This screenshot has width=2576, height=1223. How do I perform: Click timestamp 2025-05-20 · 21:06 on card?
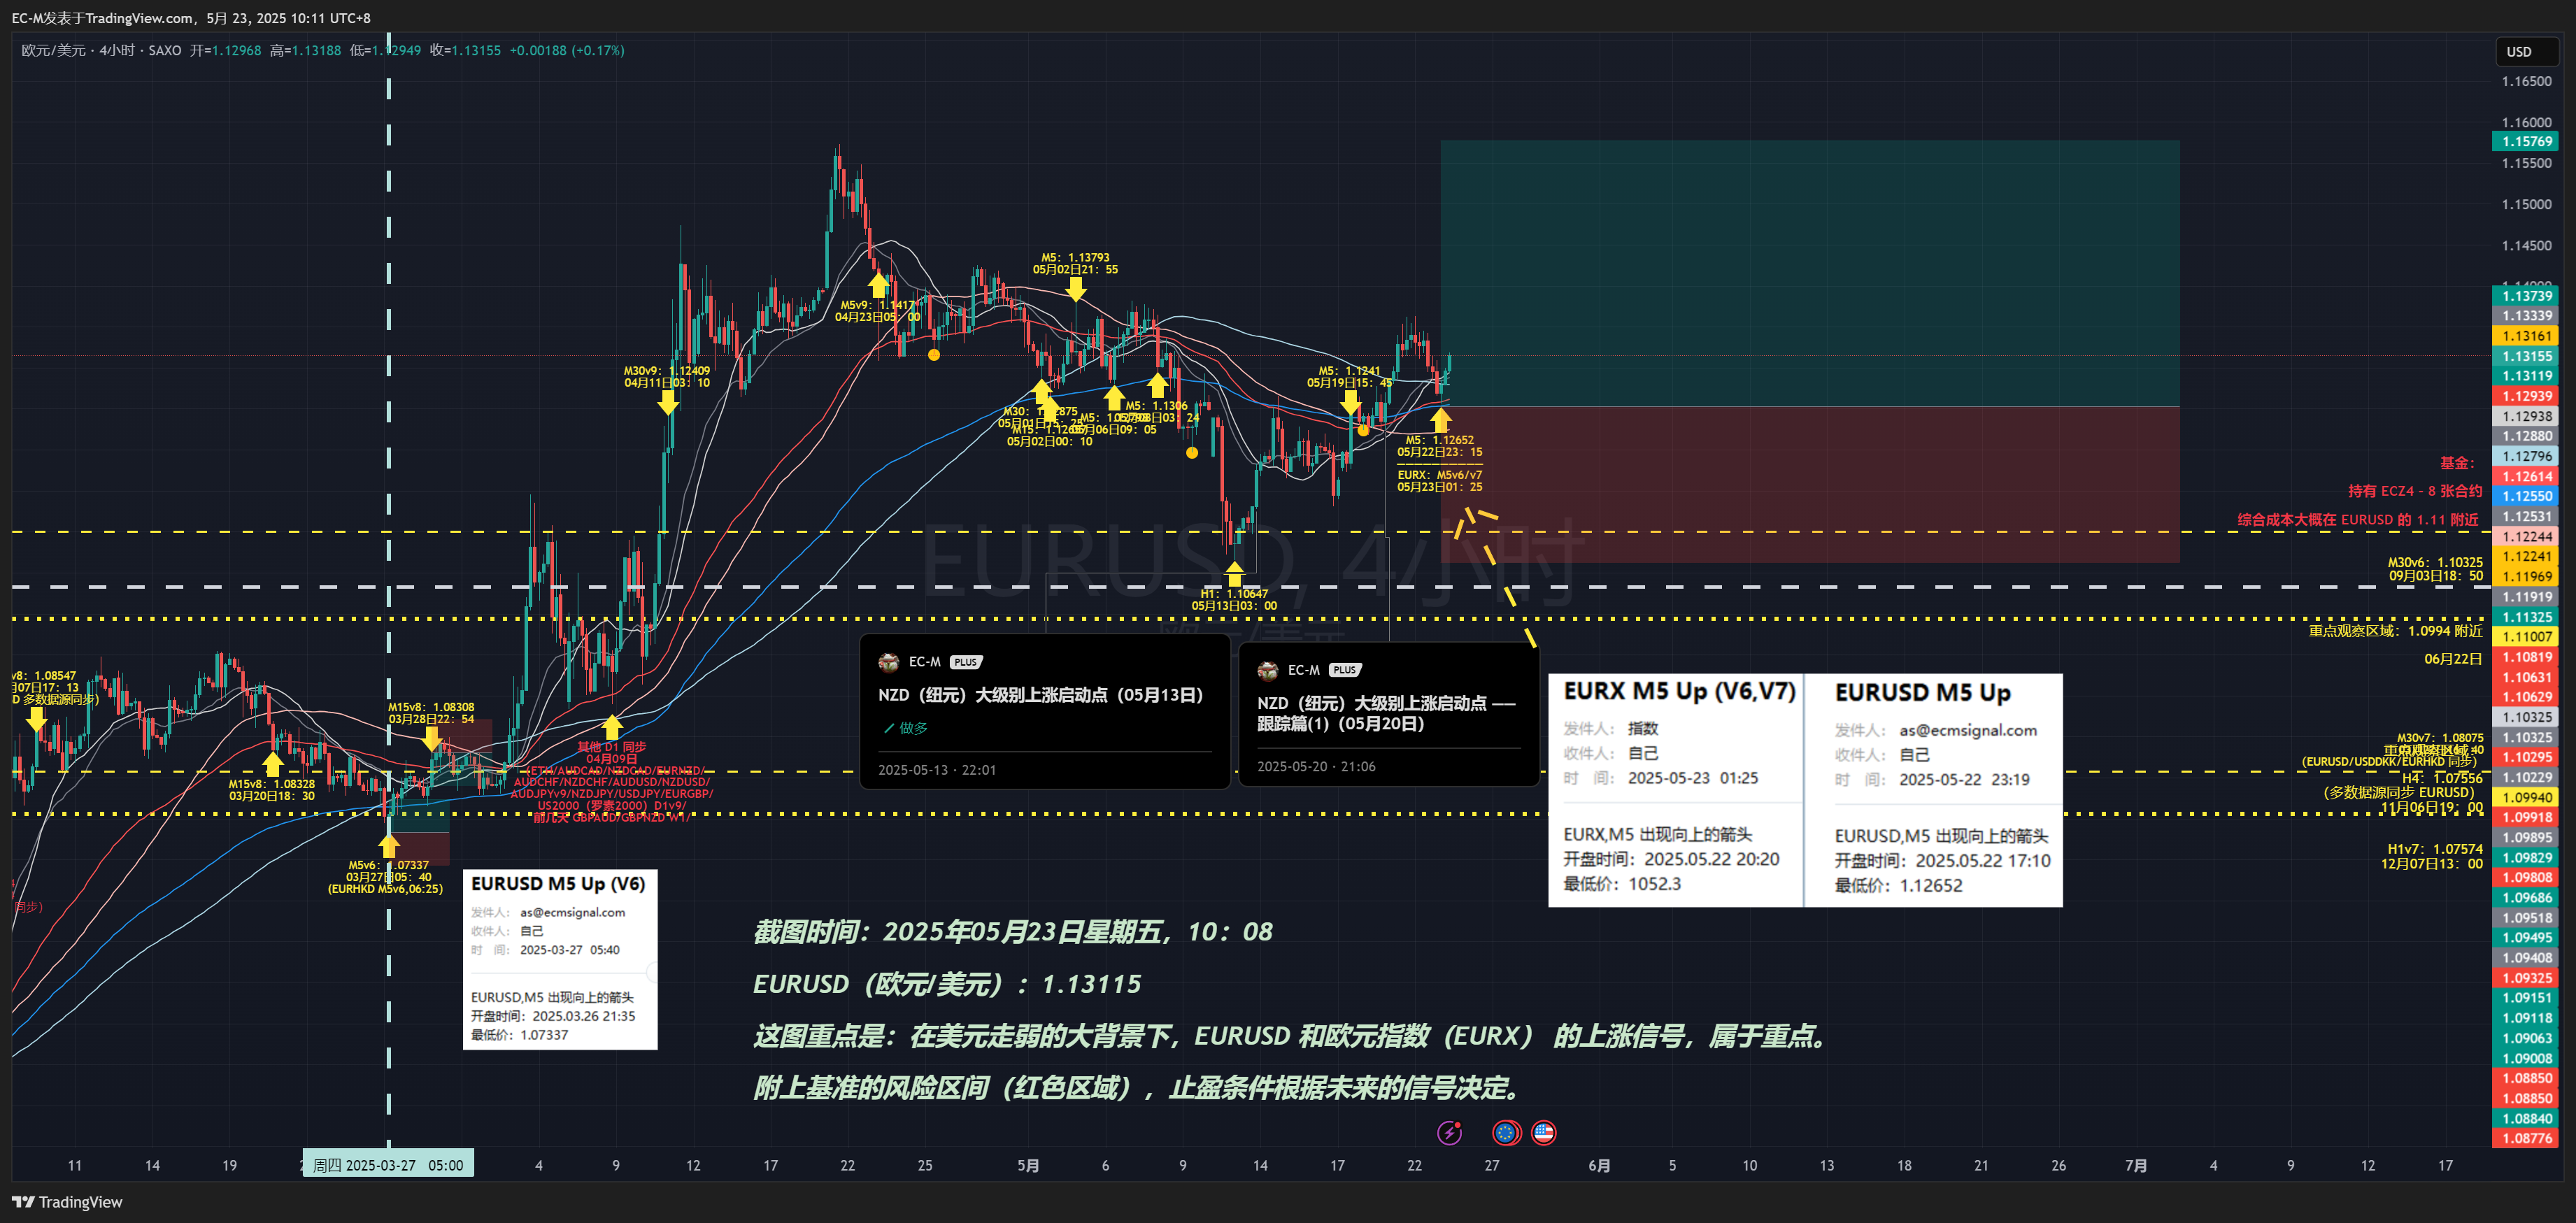(x=1315, y=766)
